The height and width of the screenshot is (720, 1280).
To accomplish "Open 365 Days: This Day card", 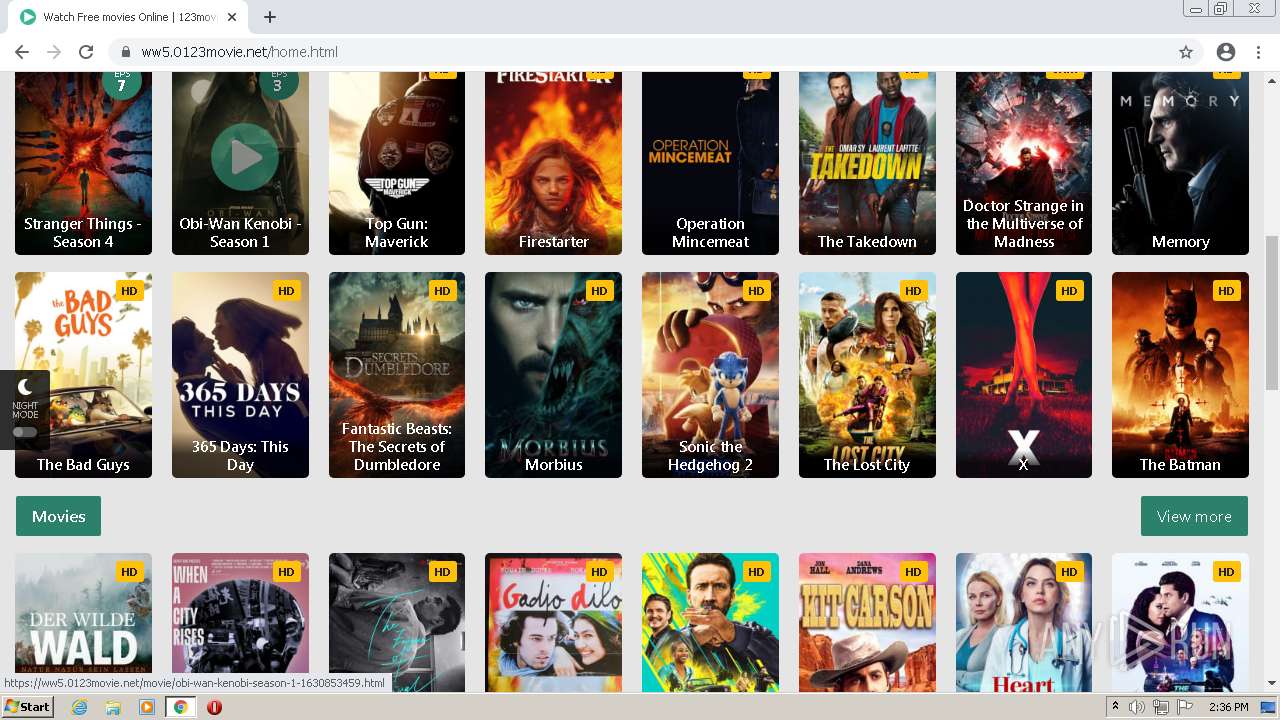I will pyautogui.click(x=240, y=375).
